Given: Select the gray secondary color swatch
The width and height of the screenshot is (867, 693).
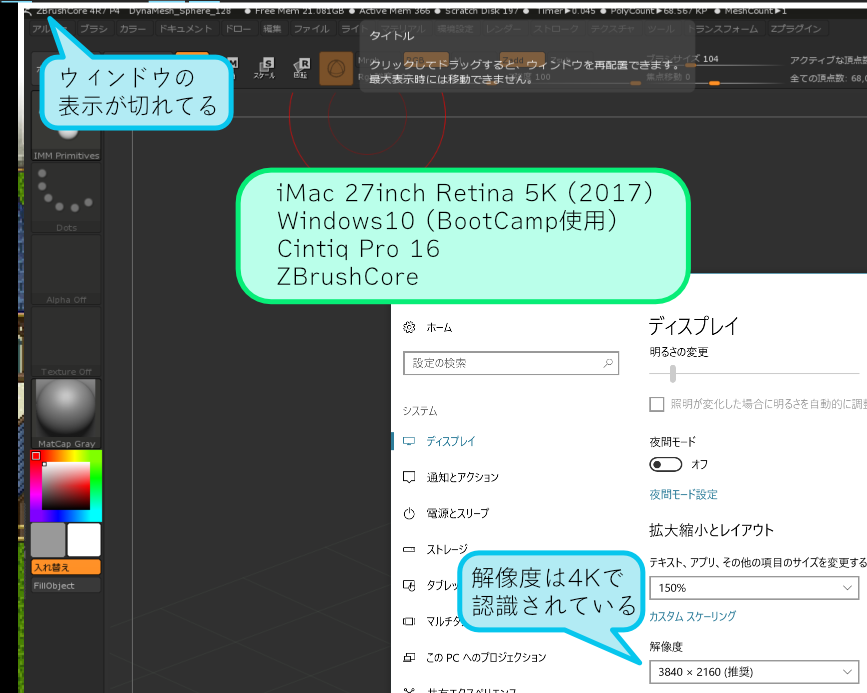Looking at the screenshot, I should [48, 540].
